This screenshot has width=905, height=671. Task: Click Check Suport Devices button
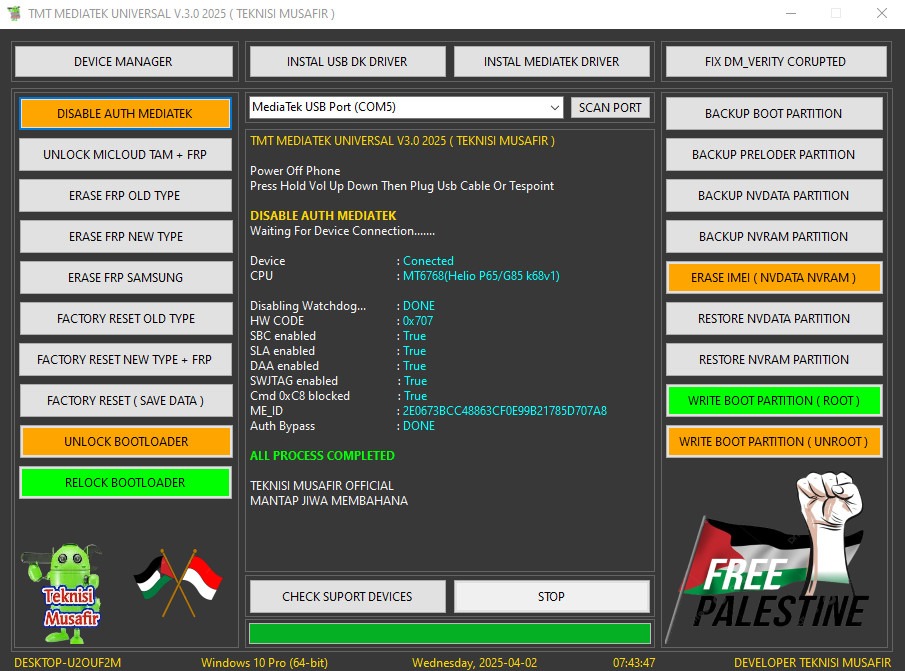(347, 597)
